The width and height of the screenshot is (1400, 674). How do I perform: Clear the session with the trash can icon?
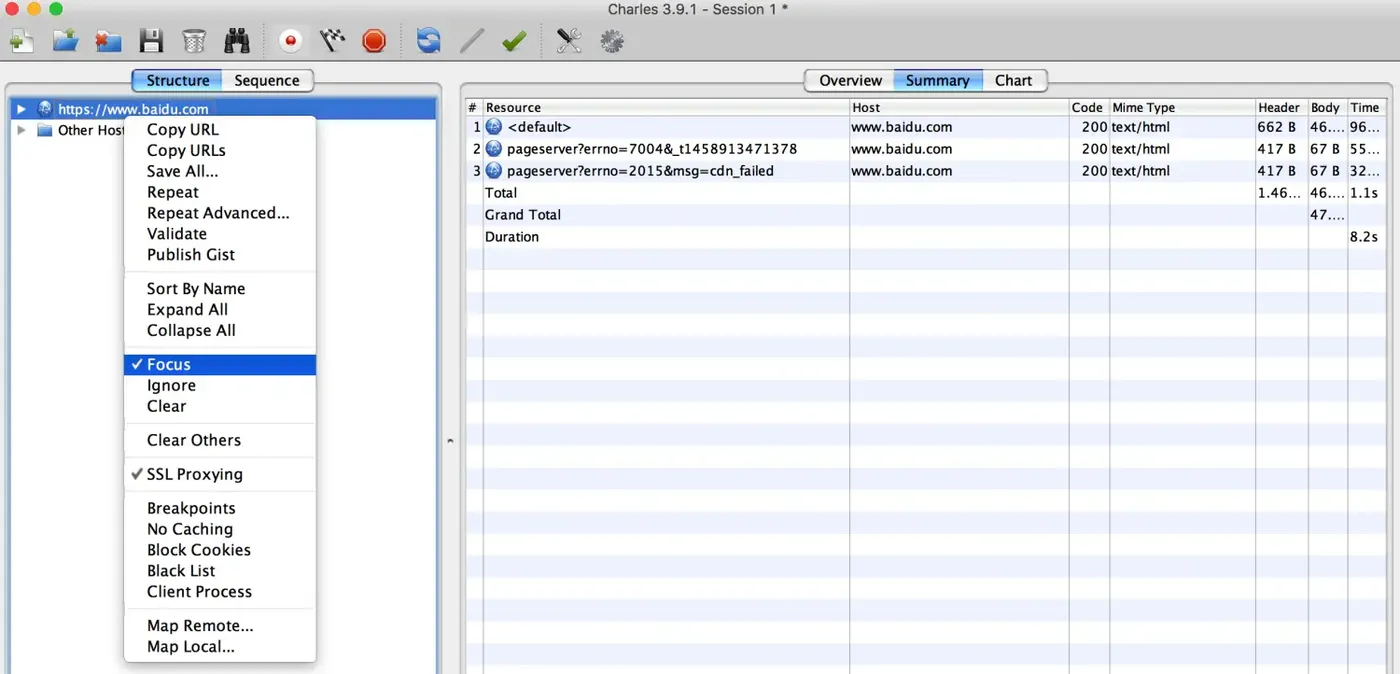click(x=194, y=41)
